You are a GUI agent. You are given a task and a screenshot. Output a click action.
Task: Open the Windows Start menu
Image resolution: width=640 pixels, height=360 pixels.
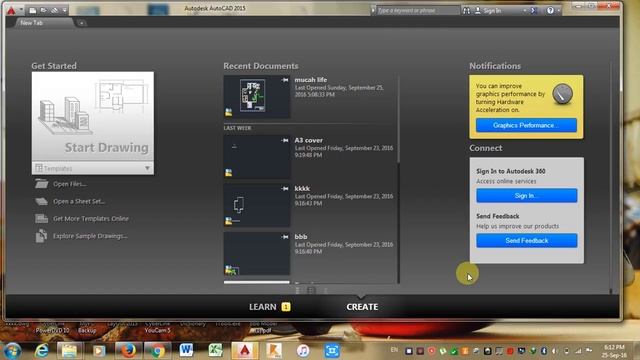pyautogui.click(x=12, y=351)
